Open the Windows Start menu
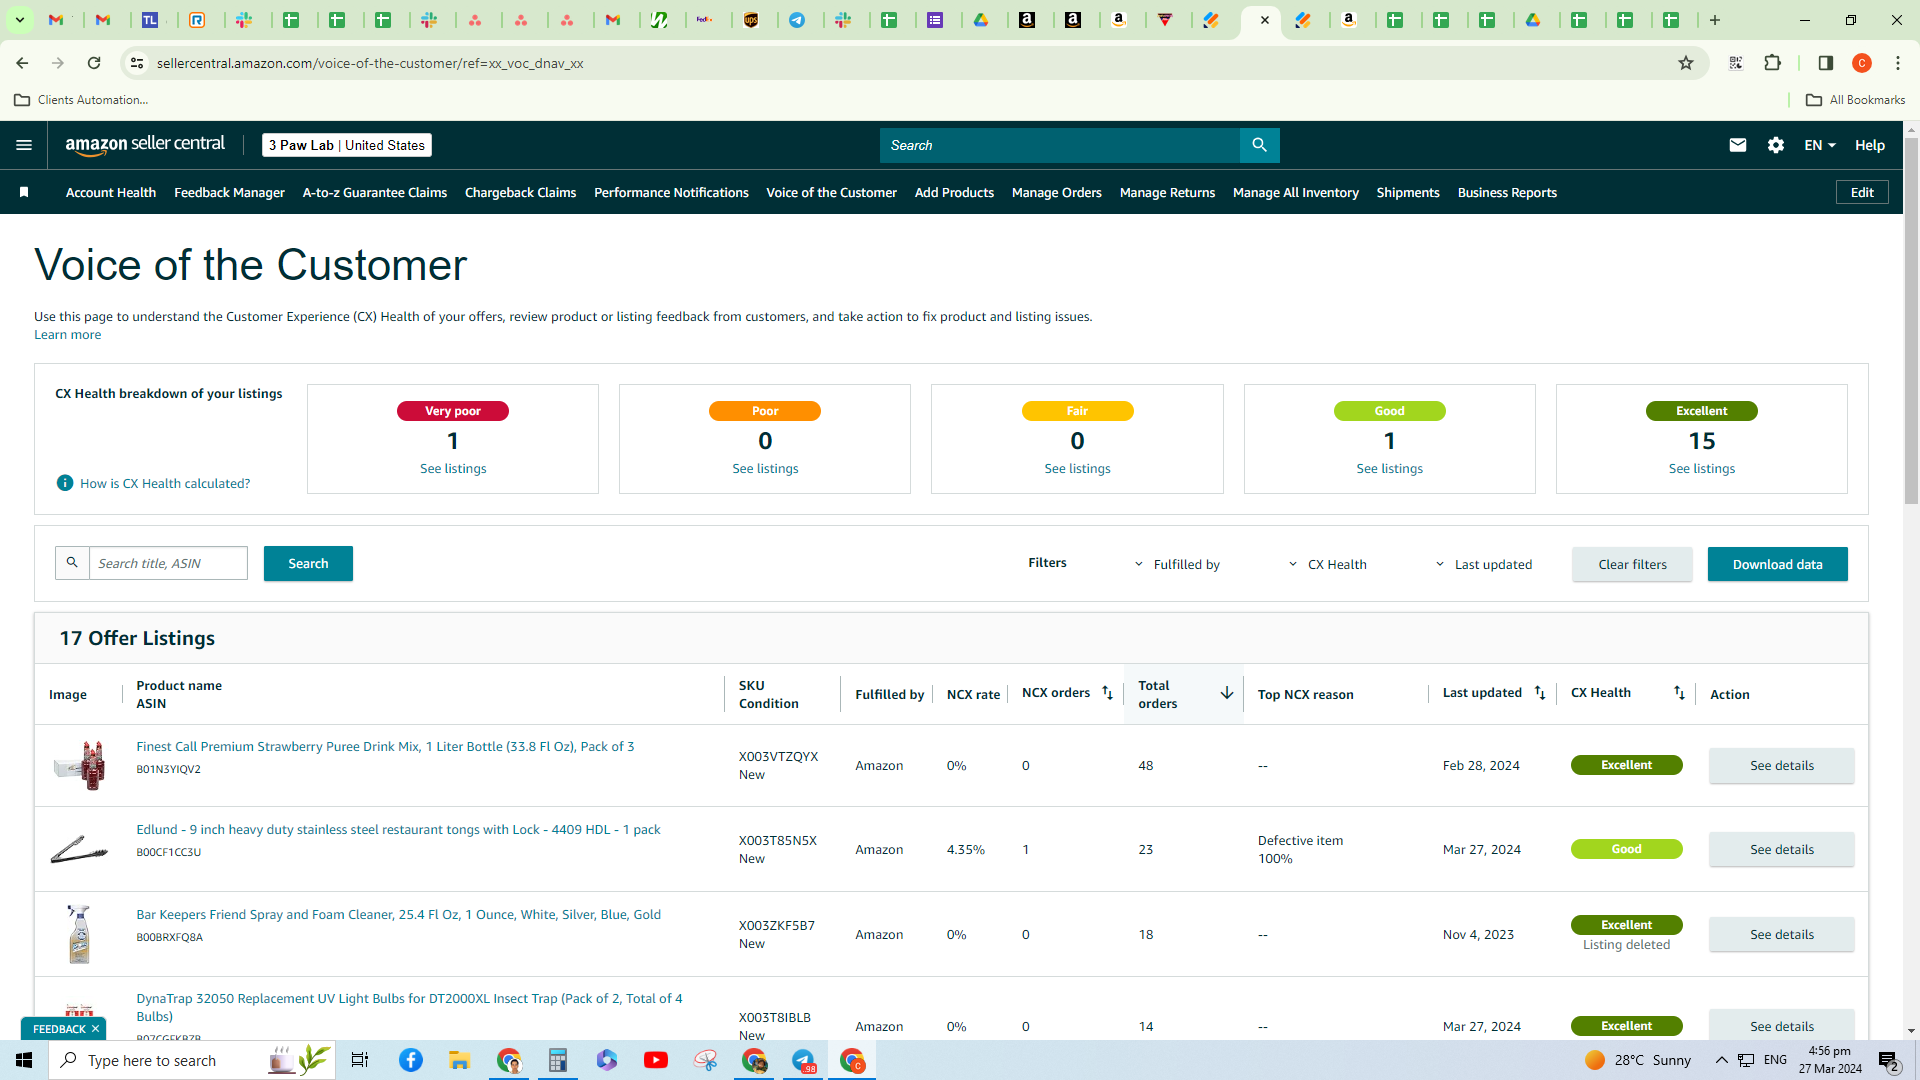This screenshot has width=1920, height=1080. click(x=24, y=1060)
